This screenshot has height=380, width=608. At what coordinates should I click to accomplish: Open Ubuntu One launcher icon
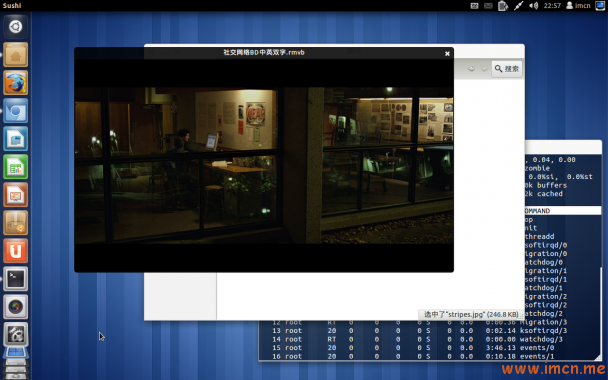point(16,250)
